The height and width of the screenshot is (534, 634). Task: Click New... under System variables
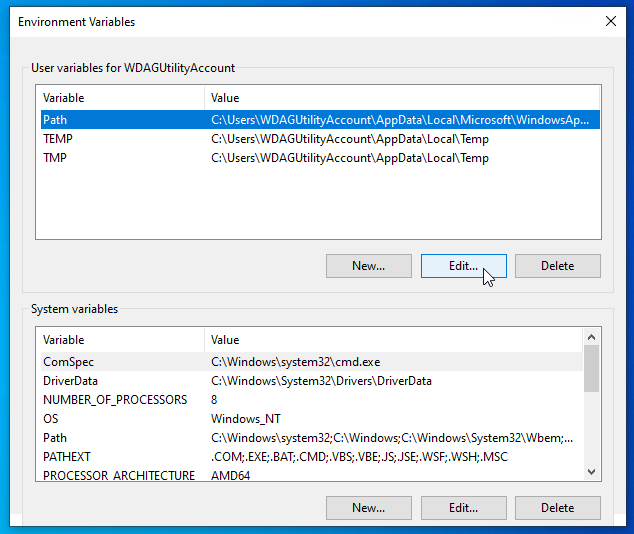pyautogui.click(x=368, y=508)
